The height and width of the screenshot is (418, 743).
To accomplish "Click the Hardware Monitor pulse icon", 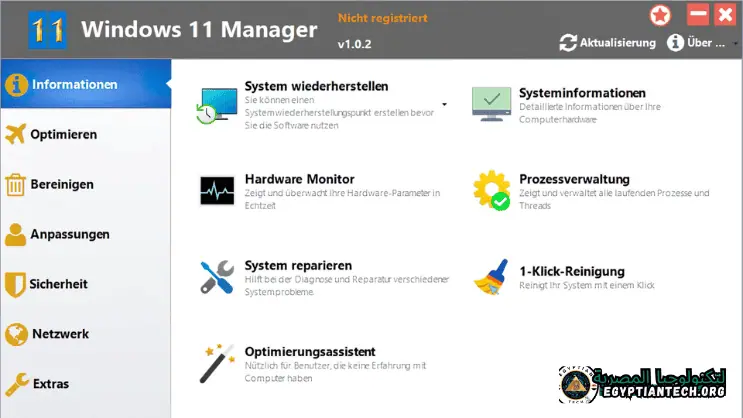I will (x=217, y=191).
